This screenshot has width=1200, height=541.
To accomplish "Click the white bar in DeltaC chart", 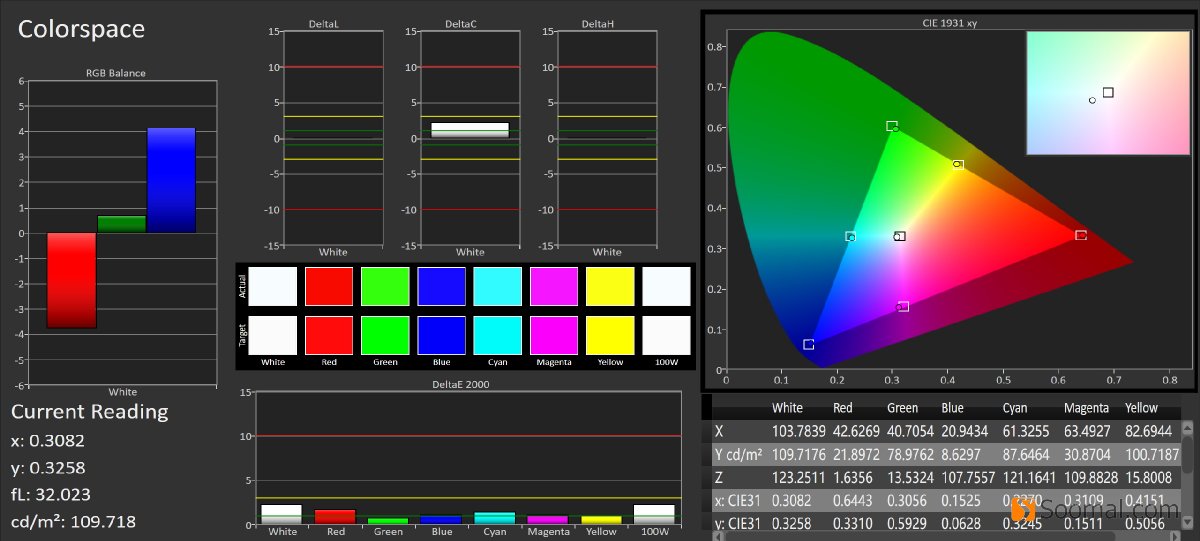I will (470, 129).
